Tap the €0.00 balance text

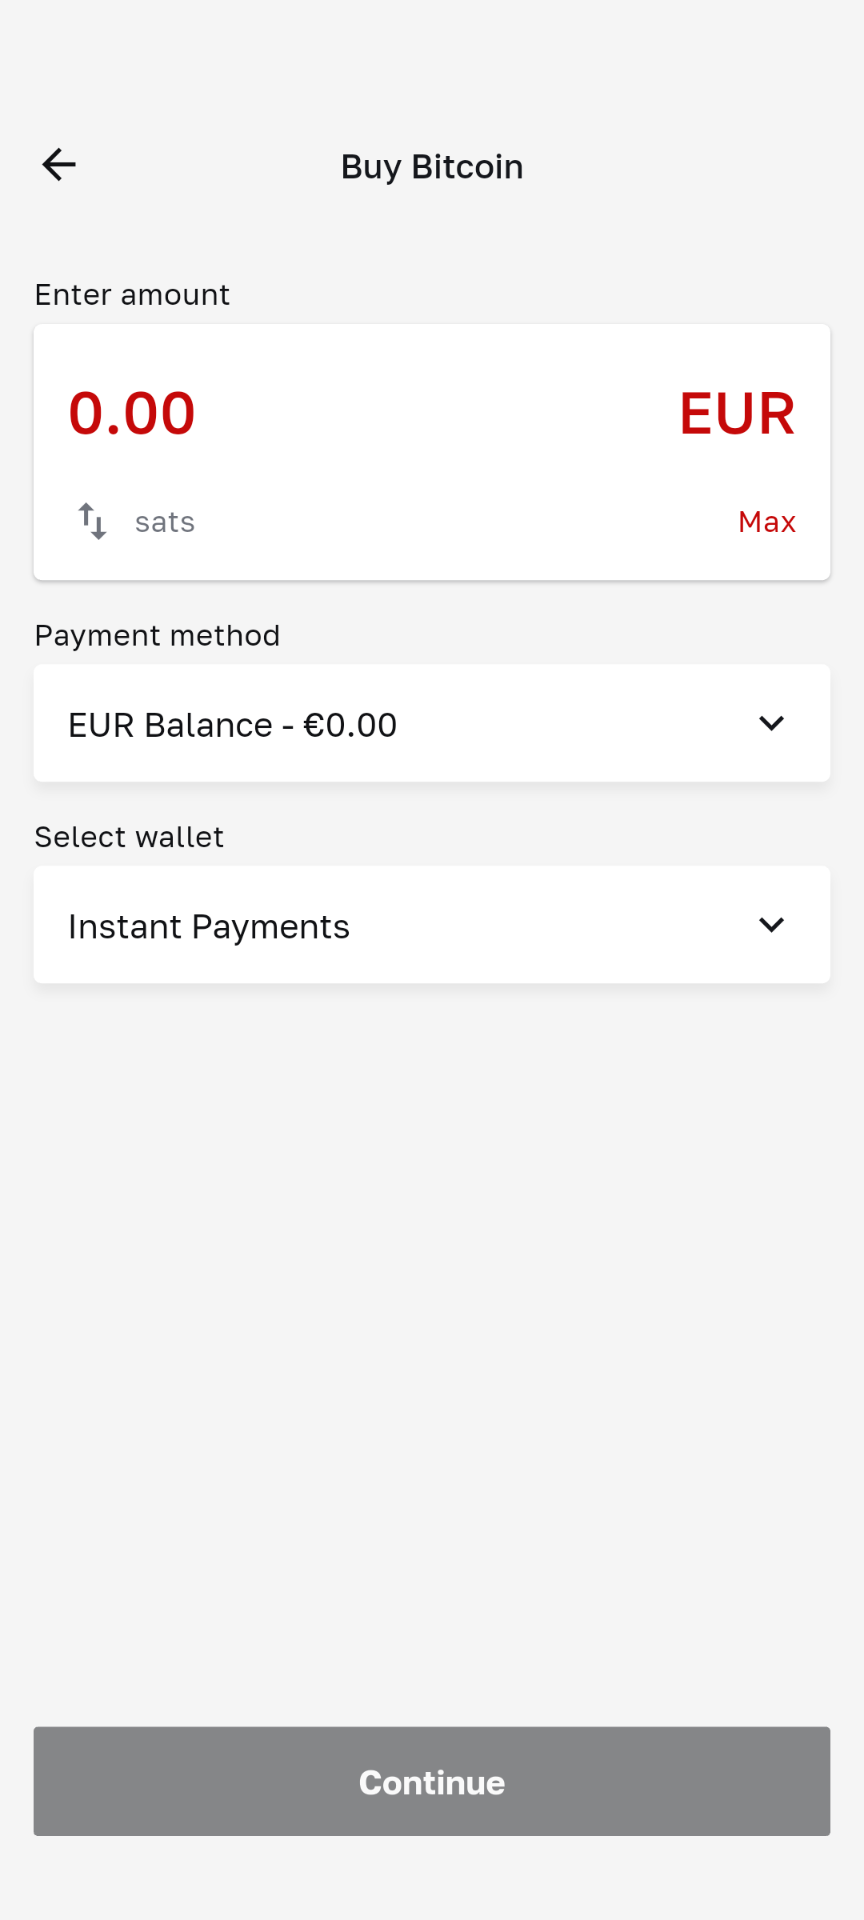pyautogui.click(x=350, y=725)
